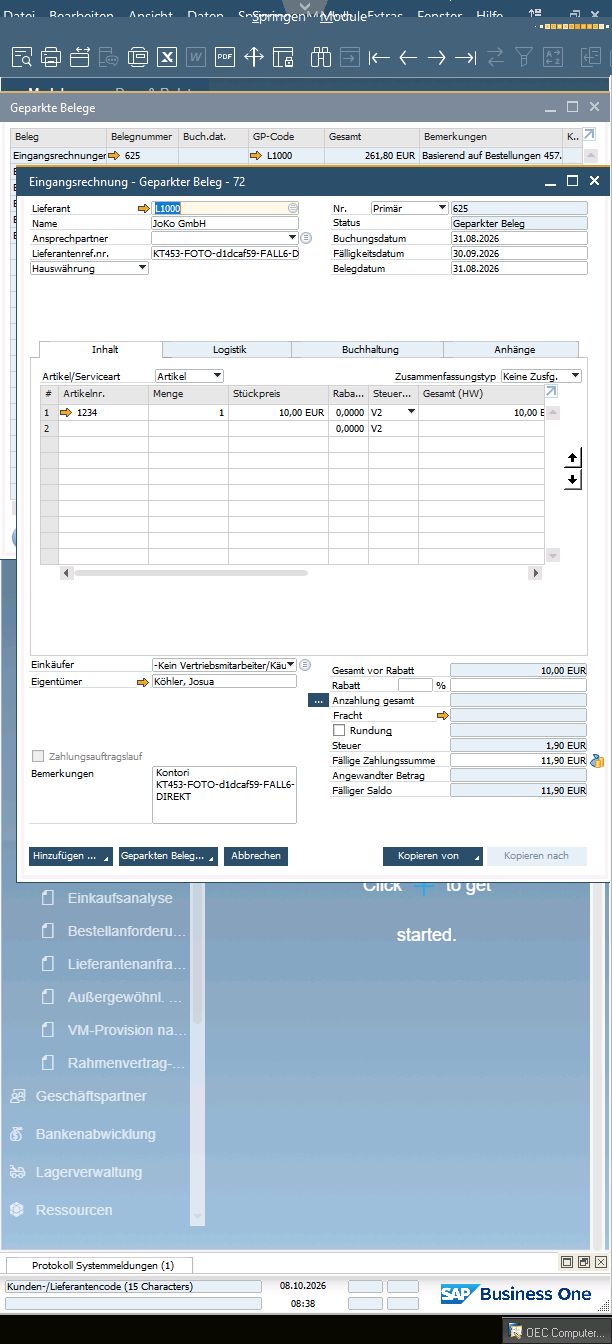Switch to Inhalt tab
This screenshot has height=1344, width=612.
coord(105,350)
